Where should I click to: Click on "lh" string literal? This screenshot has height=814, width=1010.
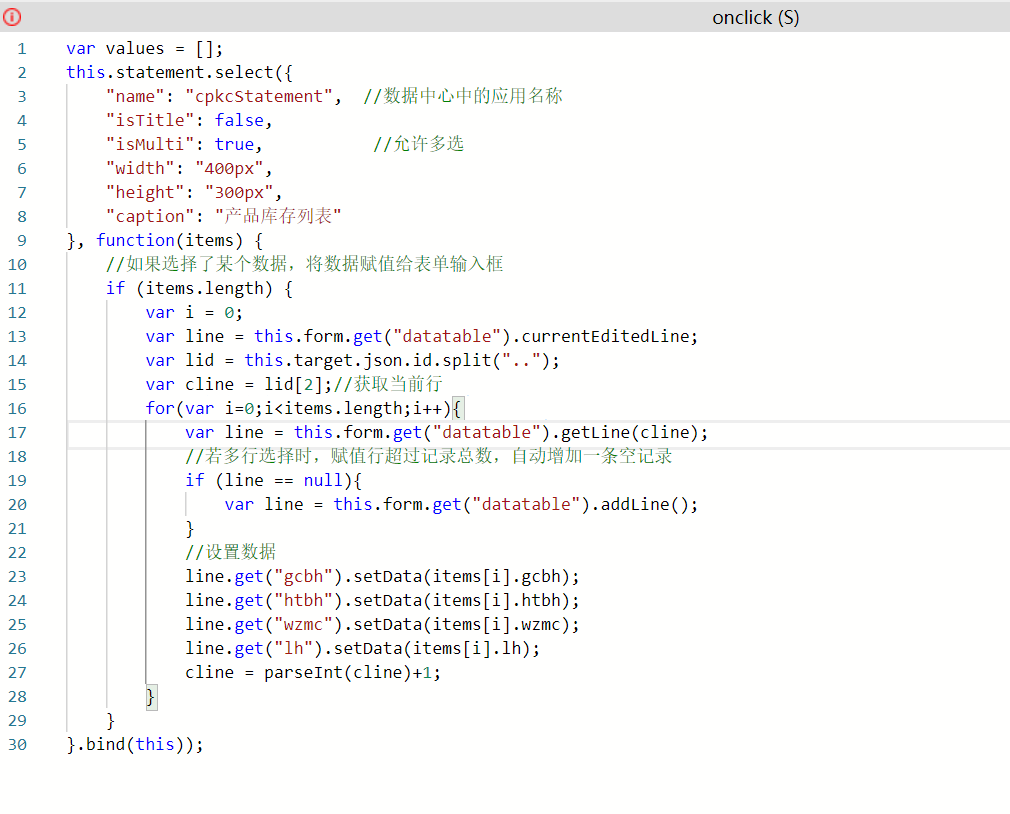293,649
